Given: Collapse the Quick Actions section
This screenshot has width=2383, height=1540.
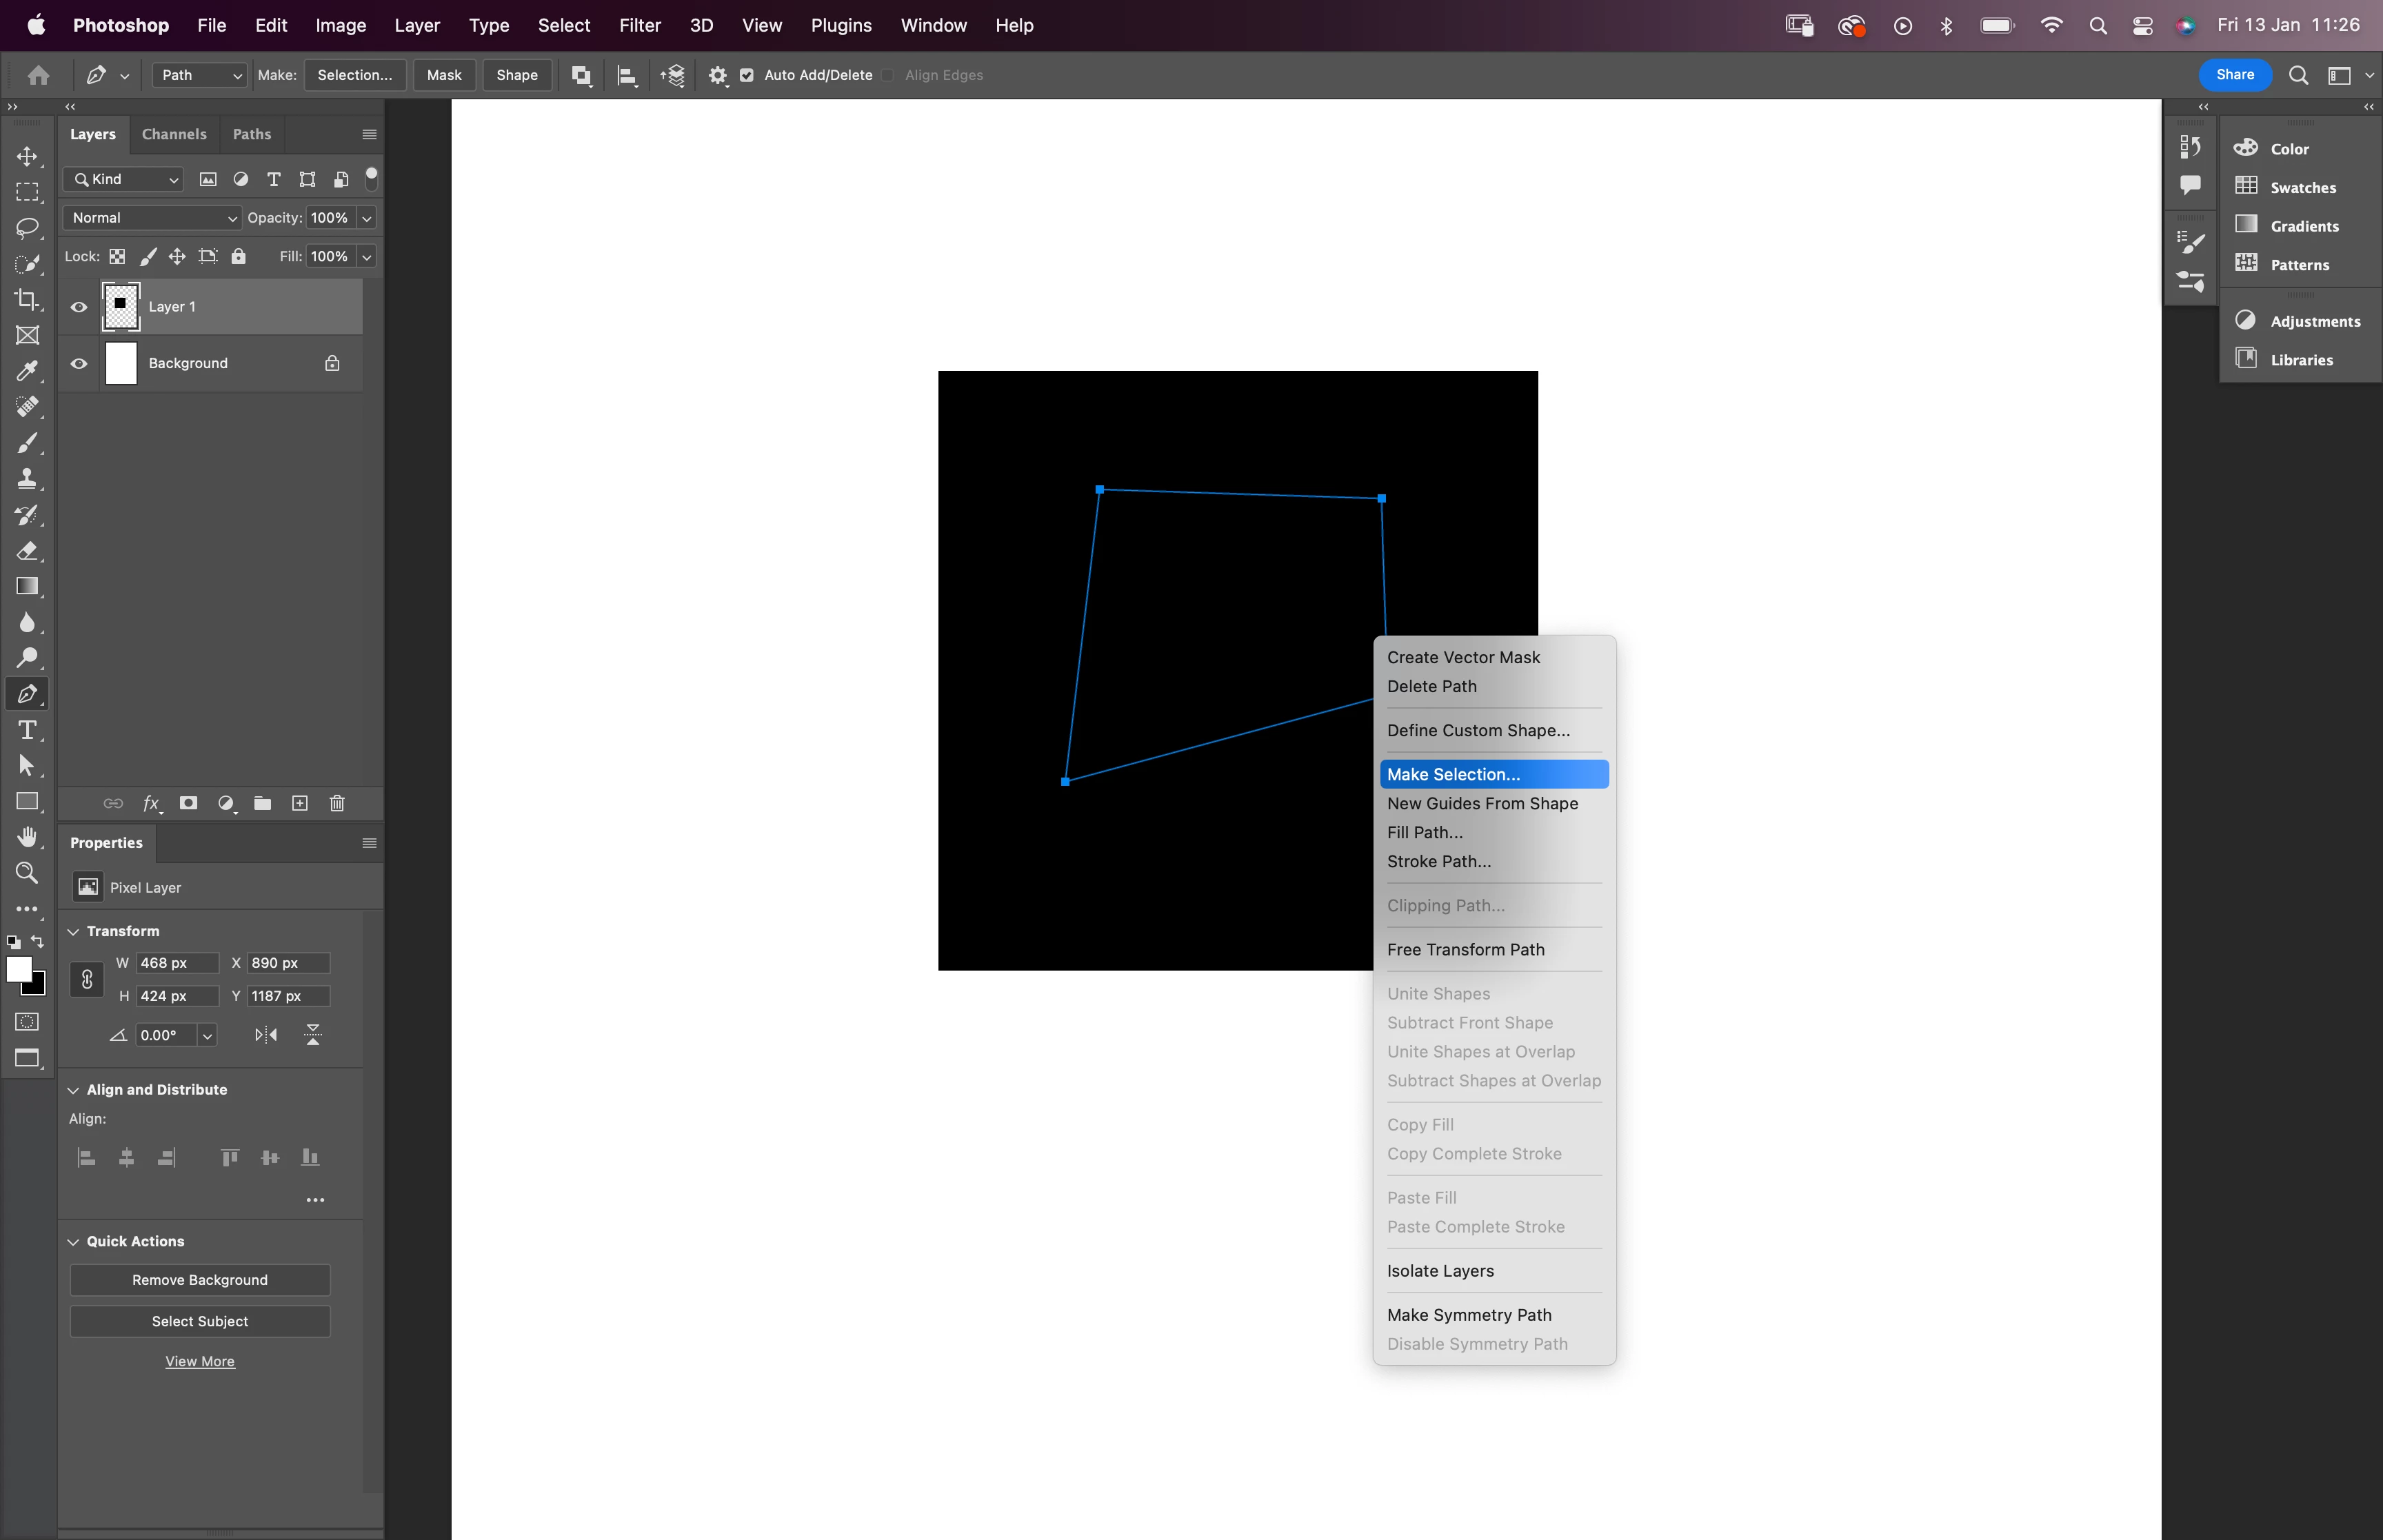Looking at the screenshot, I should tap(73, 1242).
